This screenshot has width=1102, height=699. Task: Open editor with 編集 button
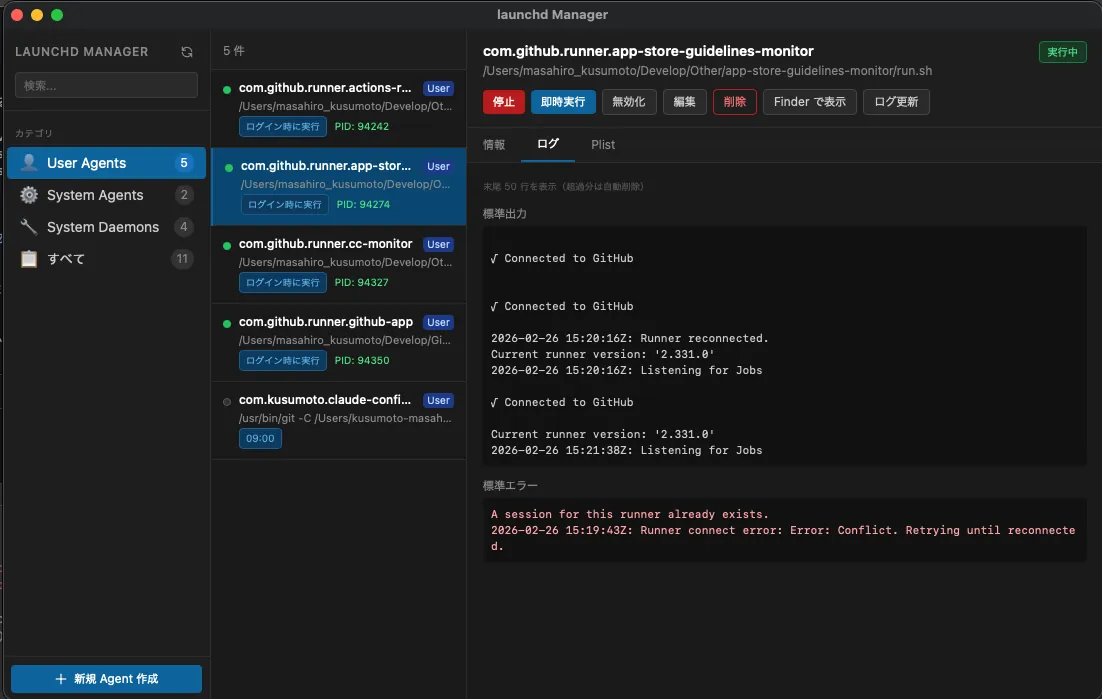pyautogui.click(x=684, y=102)
